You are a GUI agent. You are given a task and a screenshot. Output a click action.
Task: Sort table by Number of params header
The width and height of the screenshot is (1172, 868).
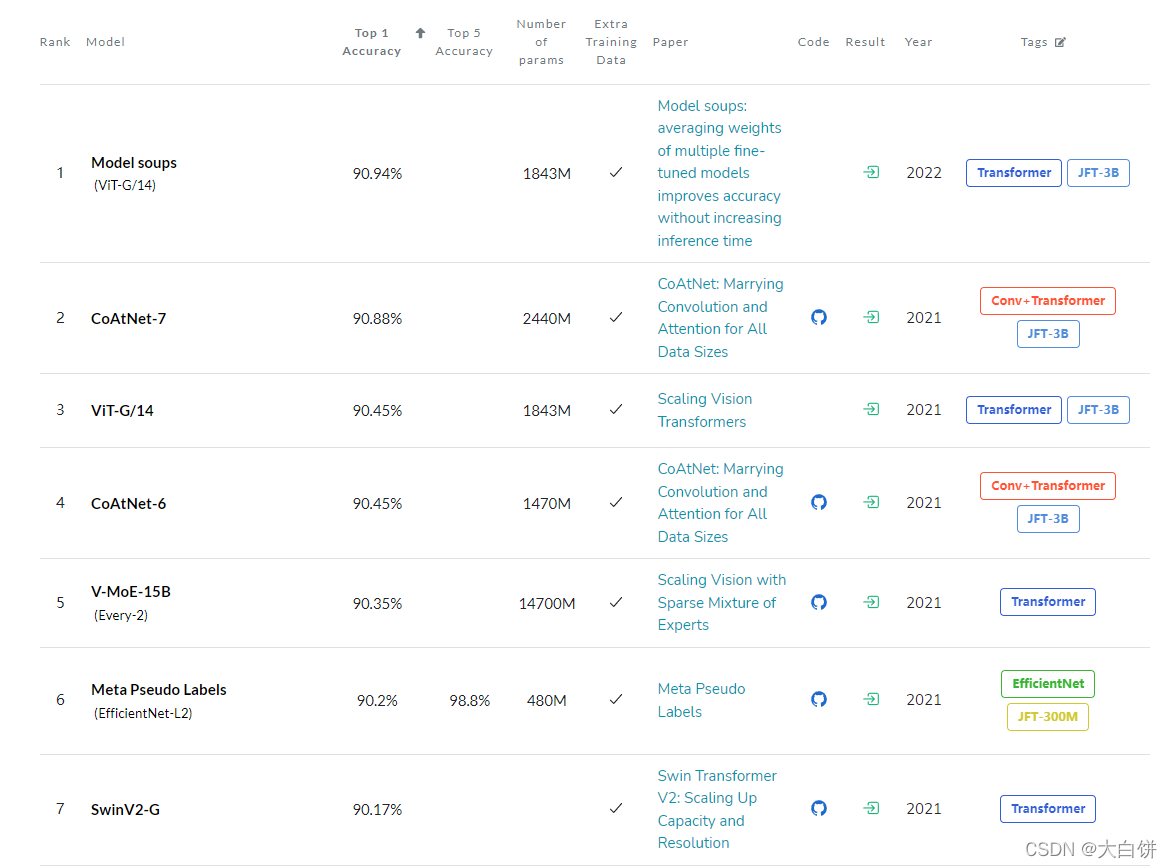(x=541, y=42)
